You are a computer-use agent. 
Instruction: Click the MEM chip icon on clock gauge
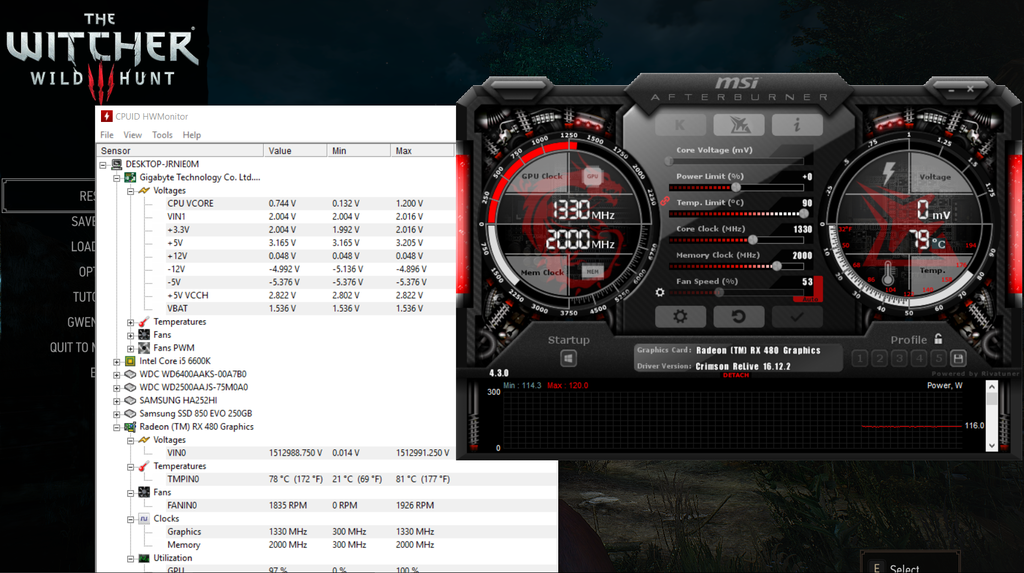[x=592, y=271]
